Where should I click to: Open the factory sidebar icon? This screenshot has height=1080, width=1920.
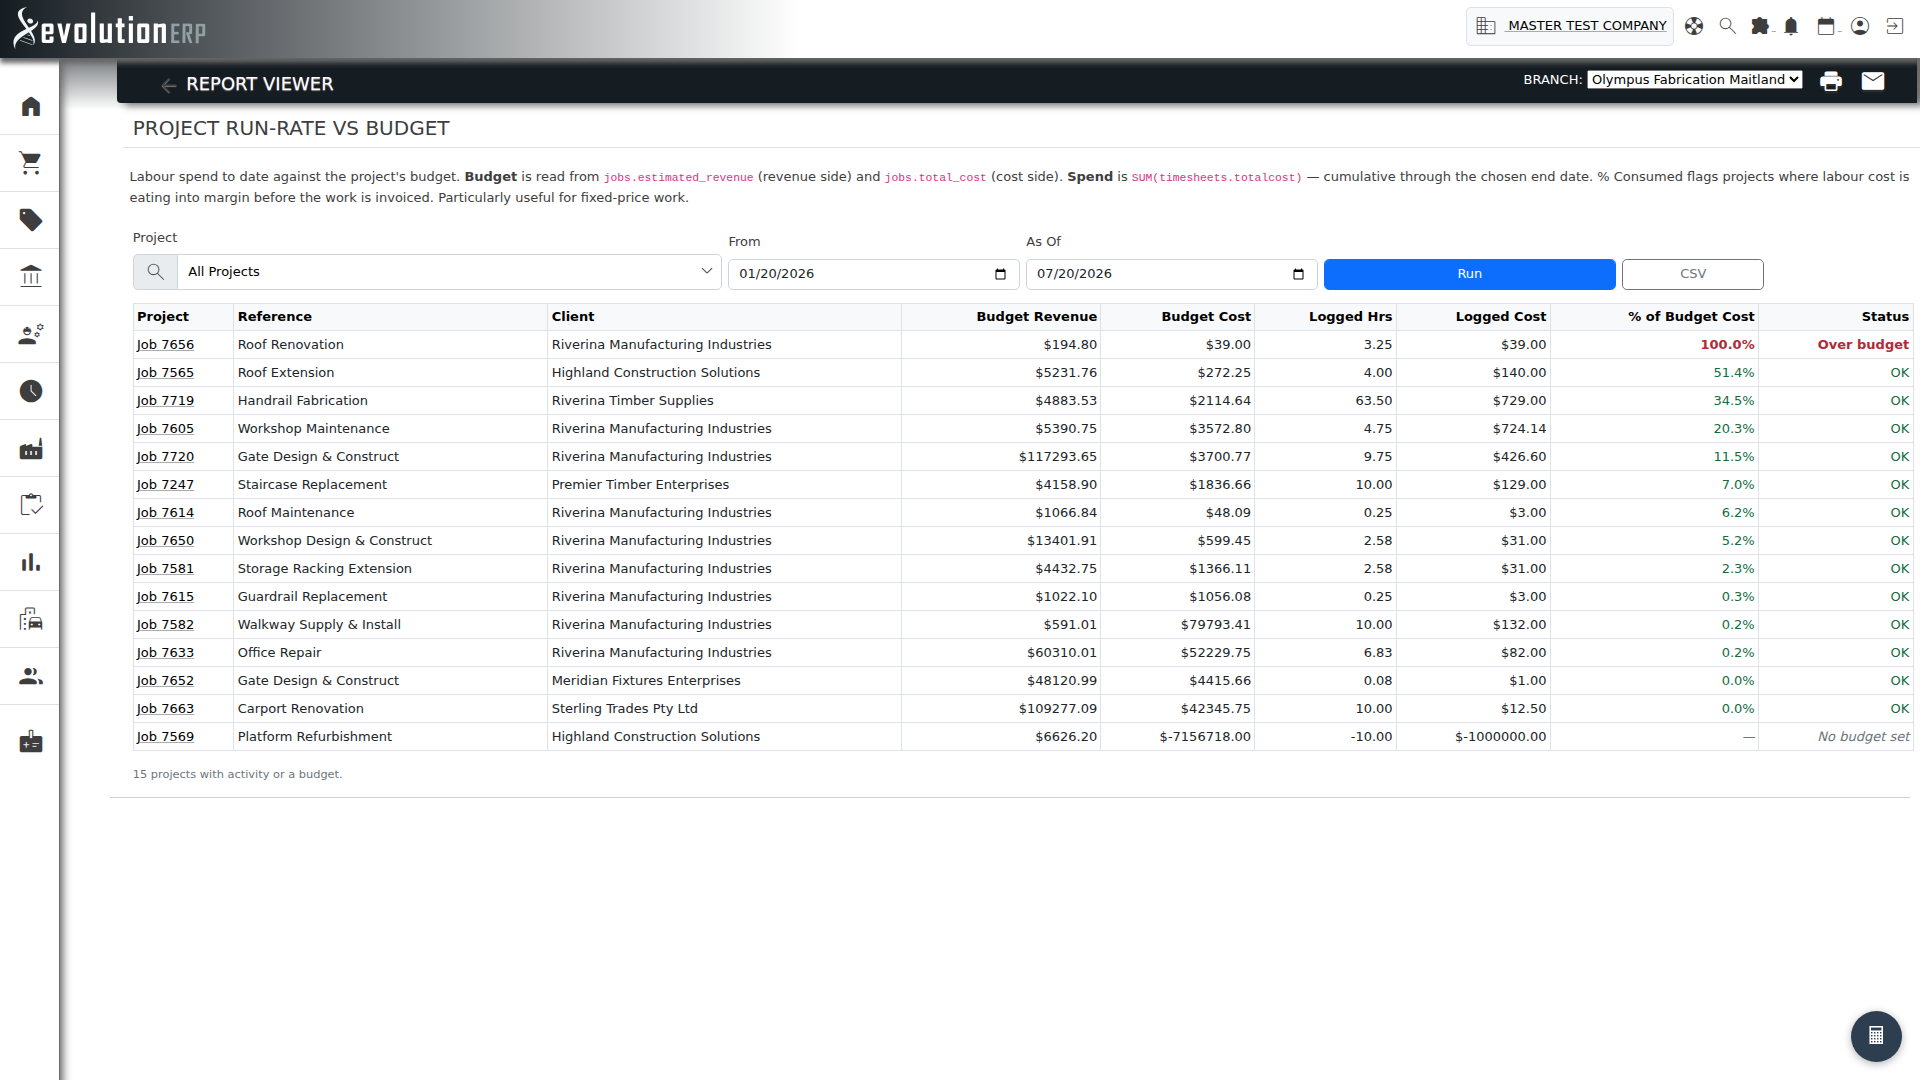click(x=31, y=448)
